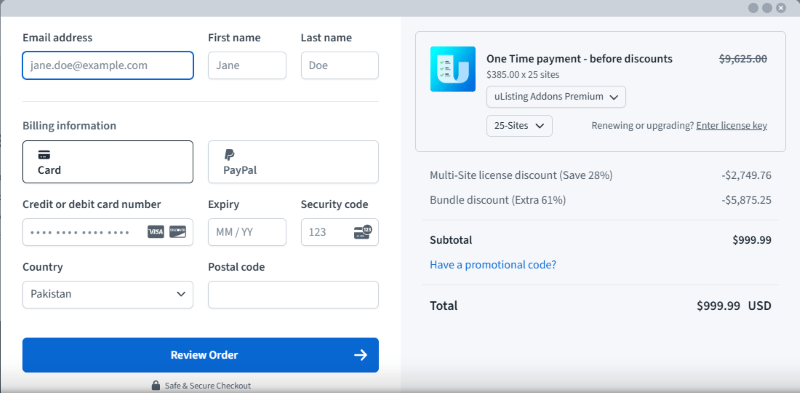Open the Country dropdown showing Pakistan
800x393 pixels.
(x=108, y=294)
